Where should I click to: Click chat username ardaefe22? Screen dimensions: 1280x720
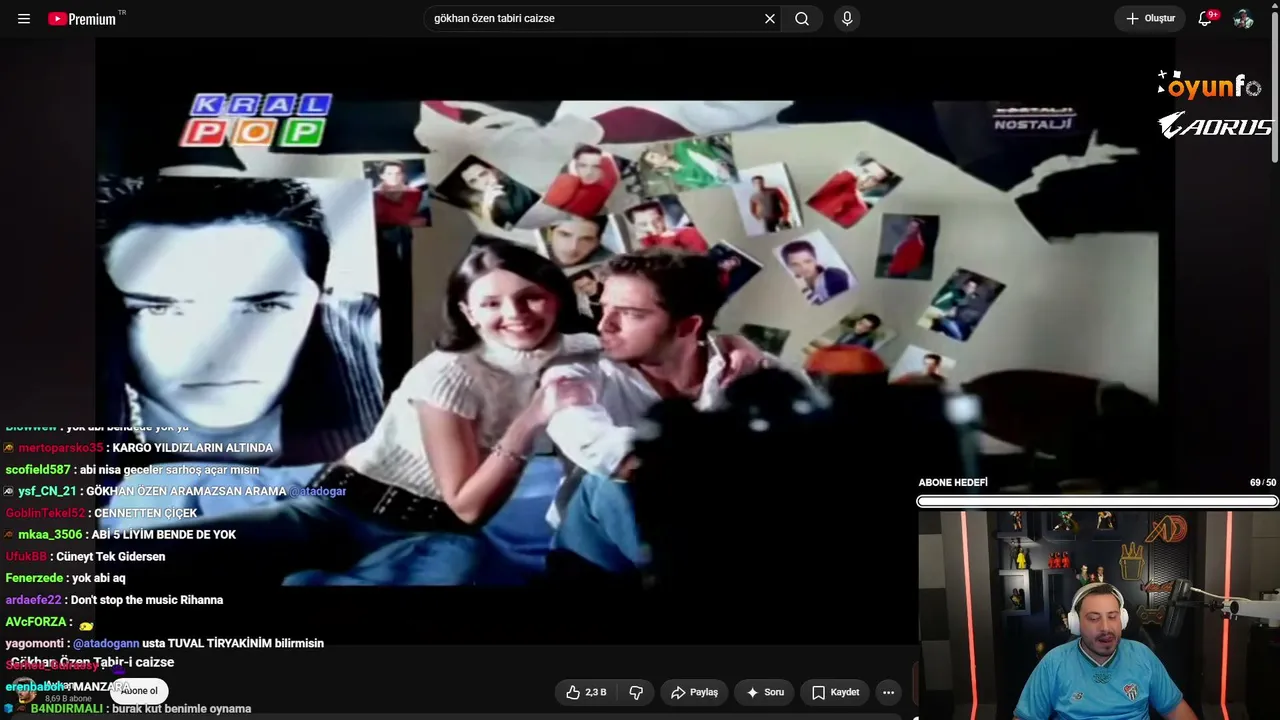(x=33, y=600)
